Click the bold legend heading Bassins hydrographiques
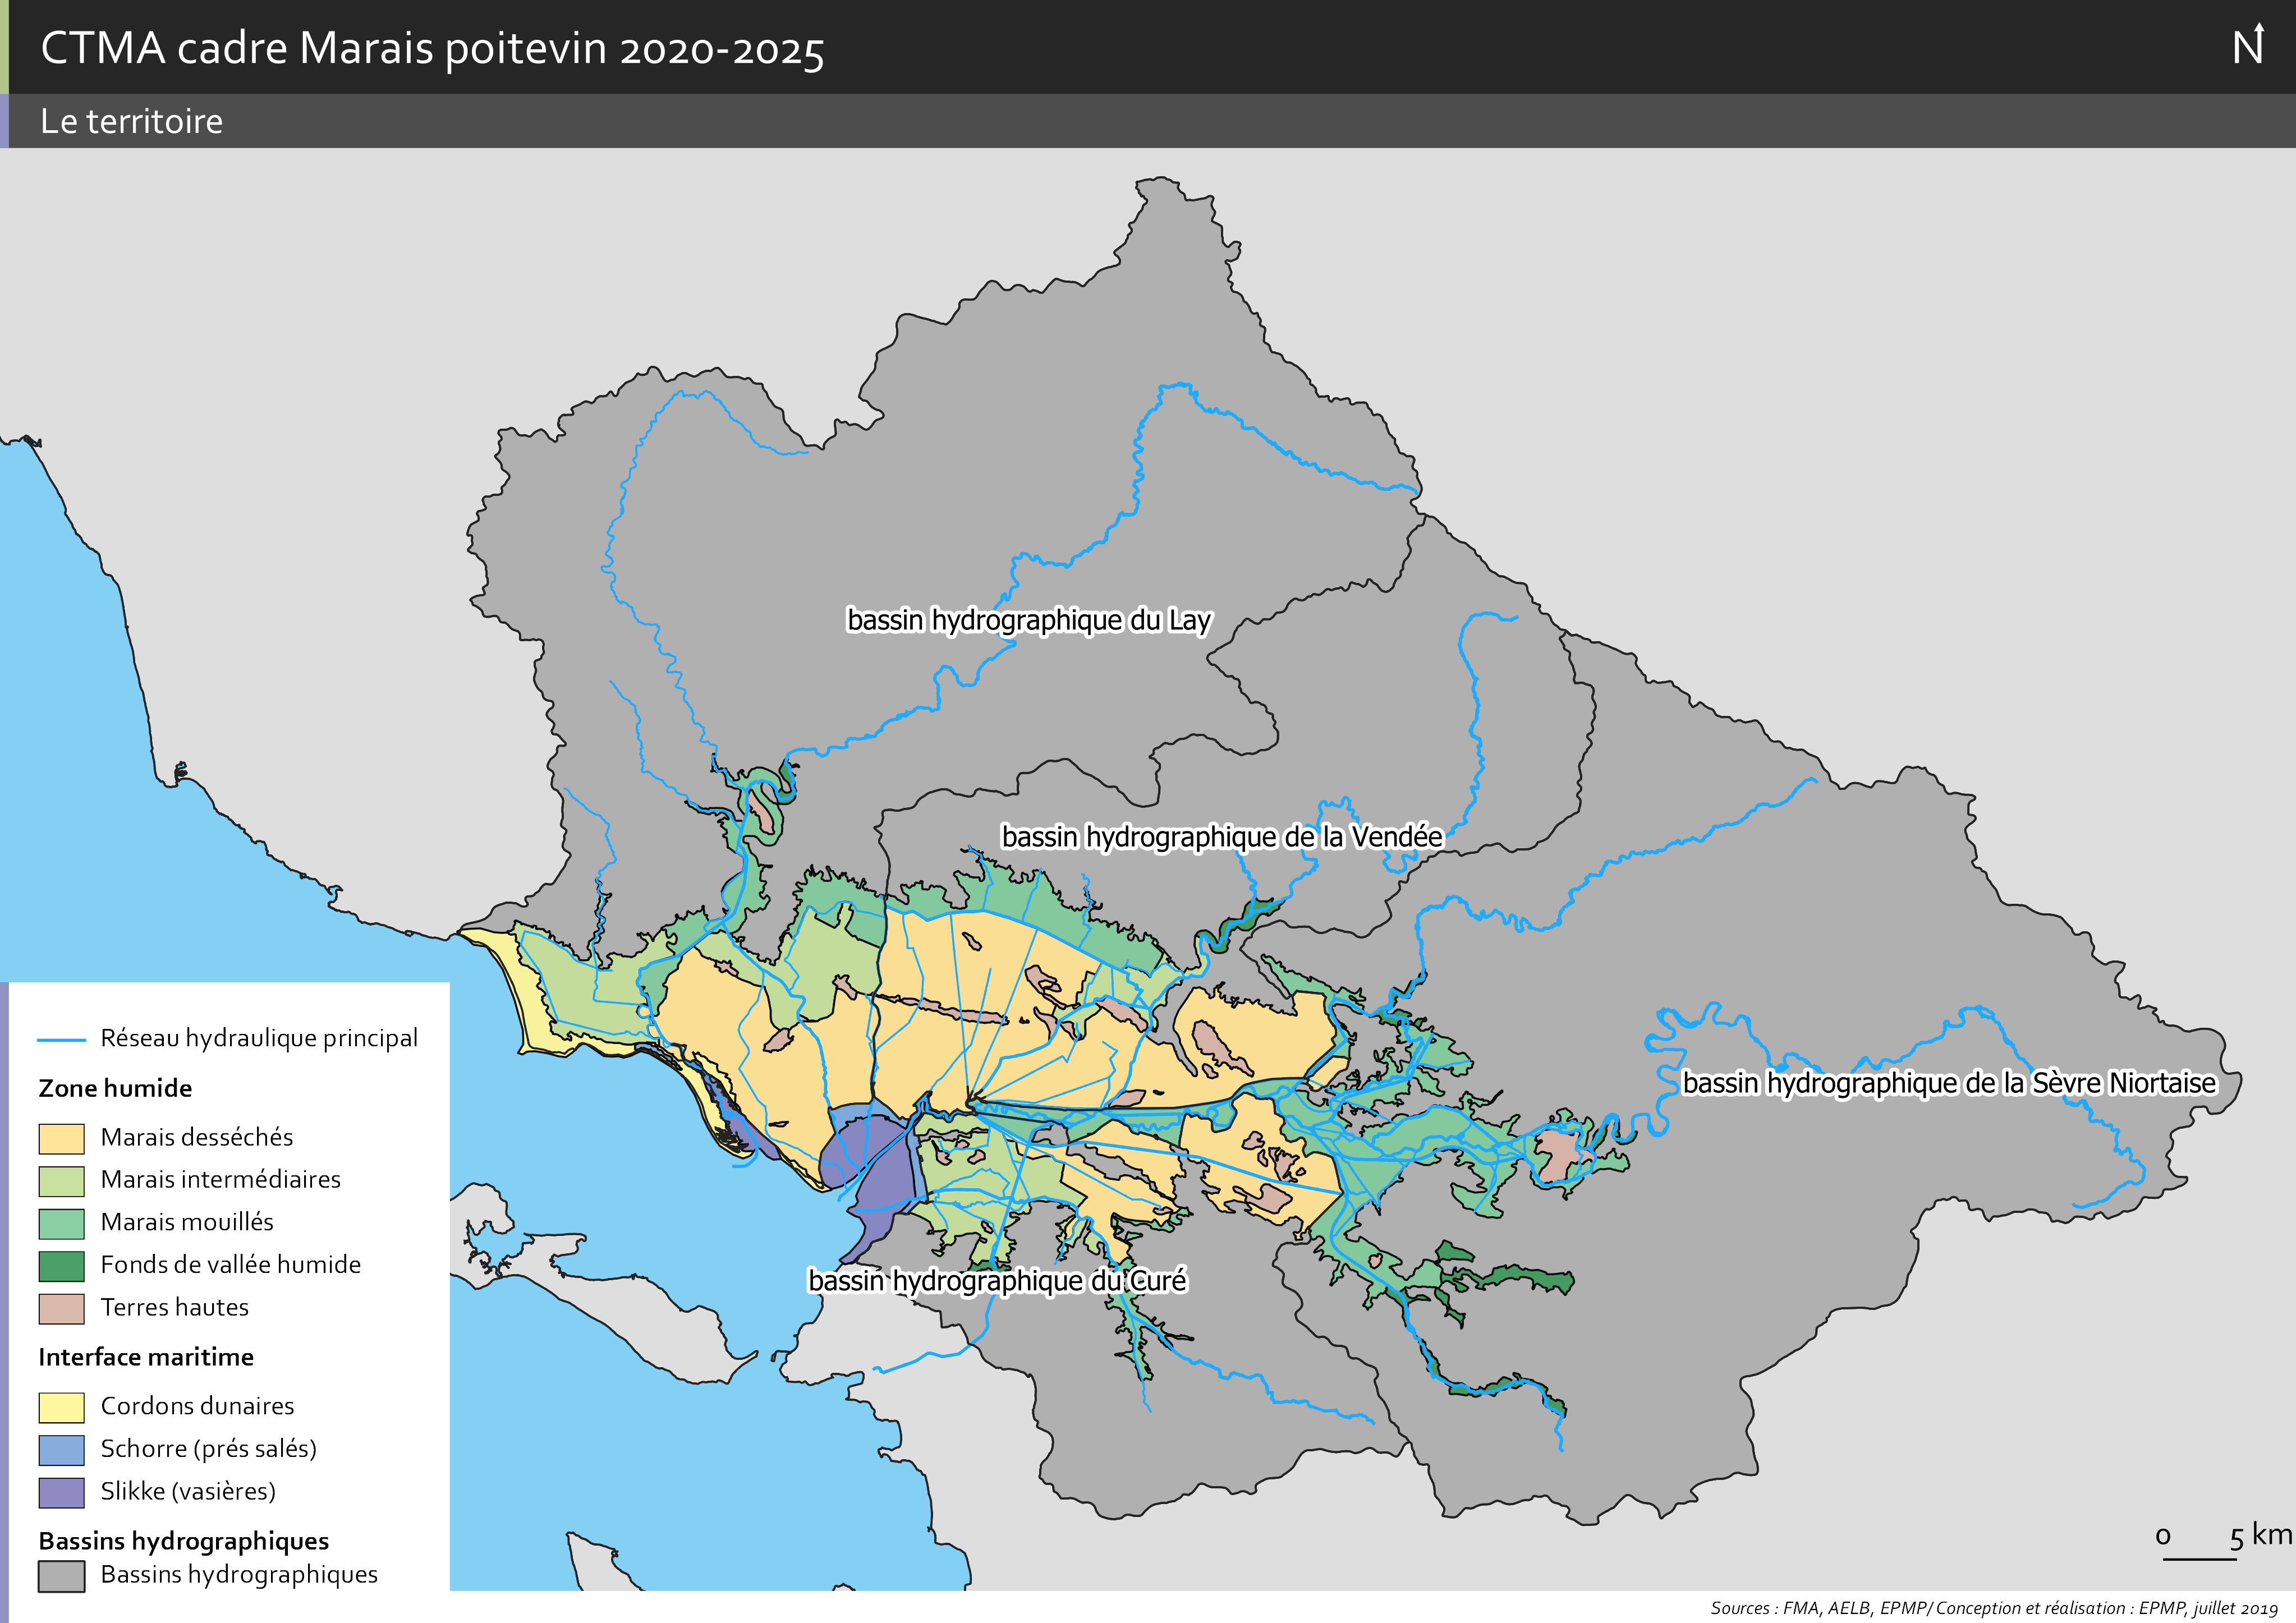 coord(184,1541)
